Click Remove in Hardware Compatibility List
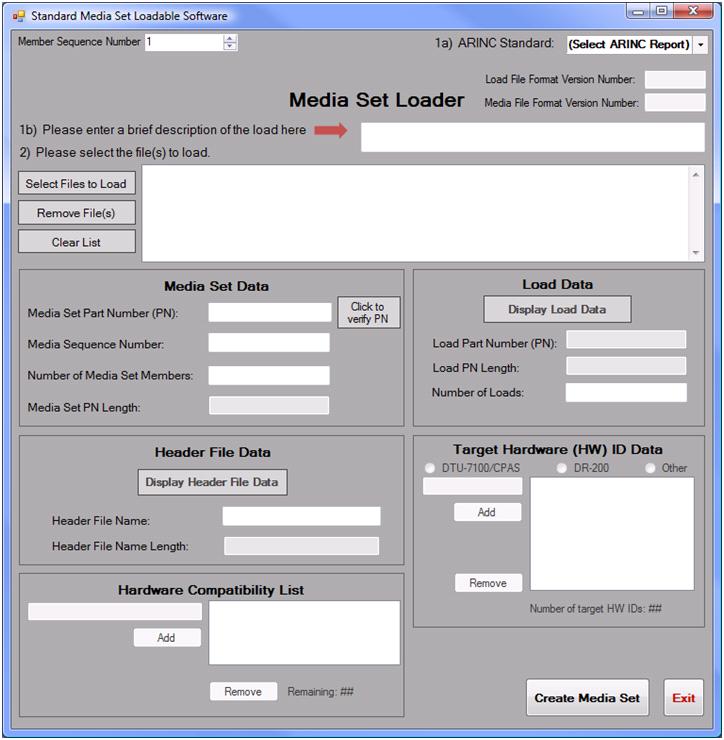724x740 pixels. click(x=244, y=691)
